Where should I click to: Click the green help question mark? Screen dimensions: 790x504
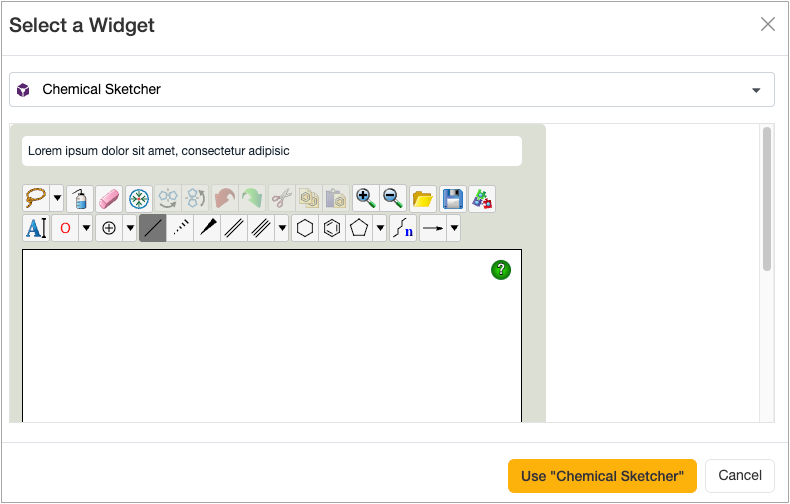coord(501,270)
